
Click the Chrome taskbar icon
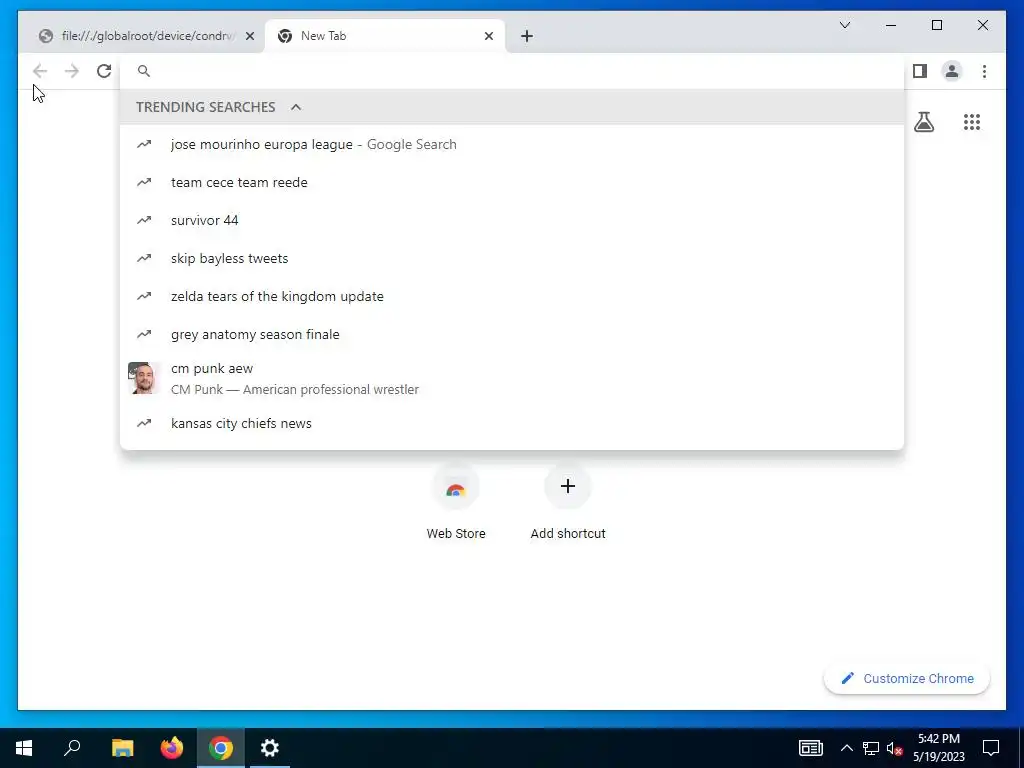coord(221,748)
